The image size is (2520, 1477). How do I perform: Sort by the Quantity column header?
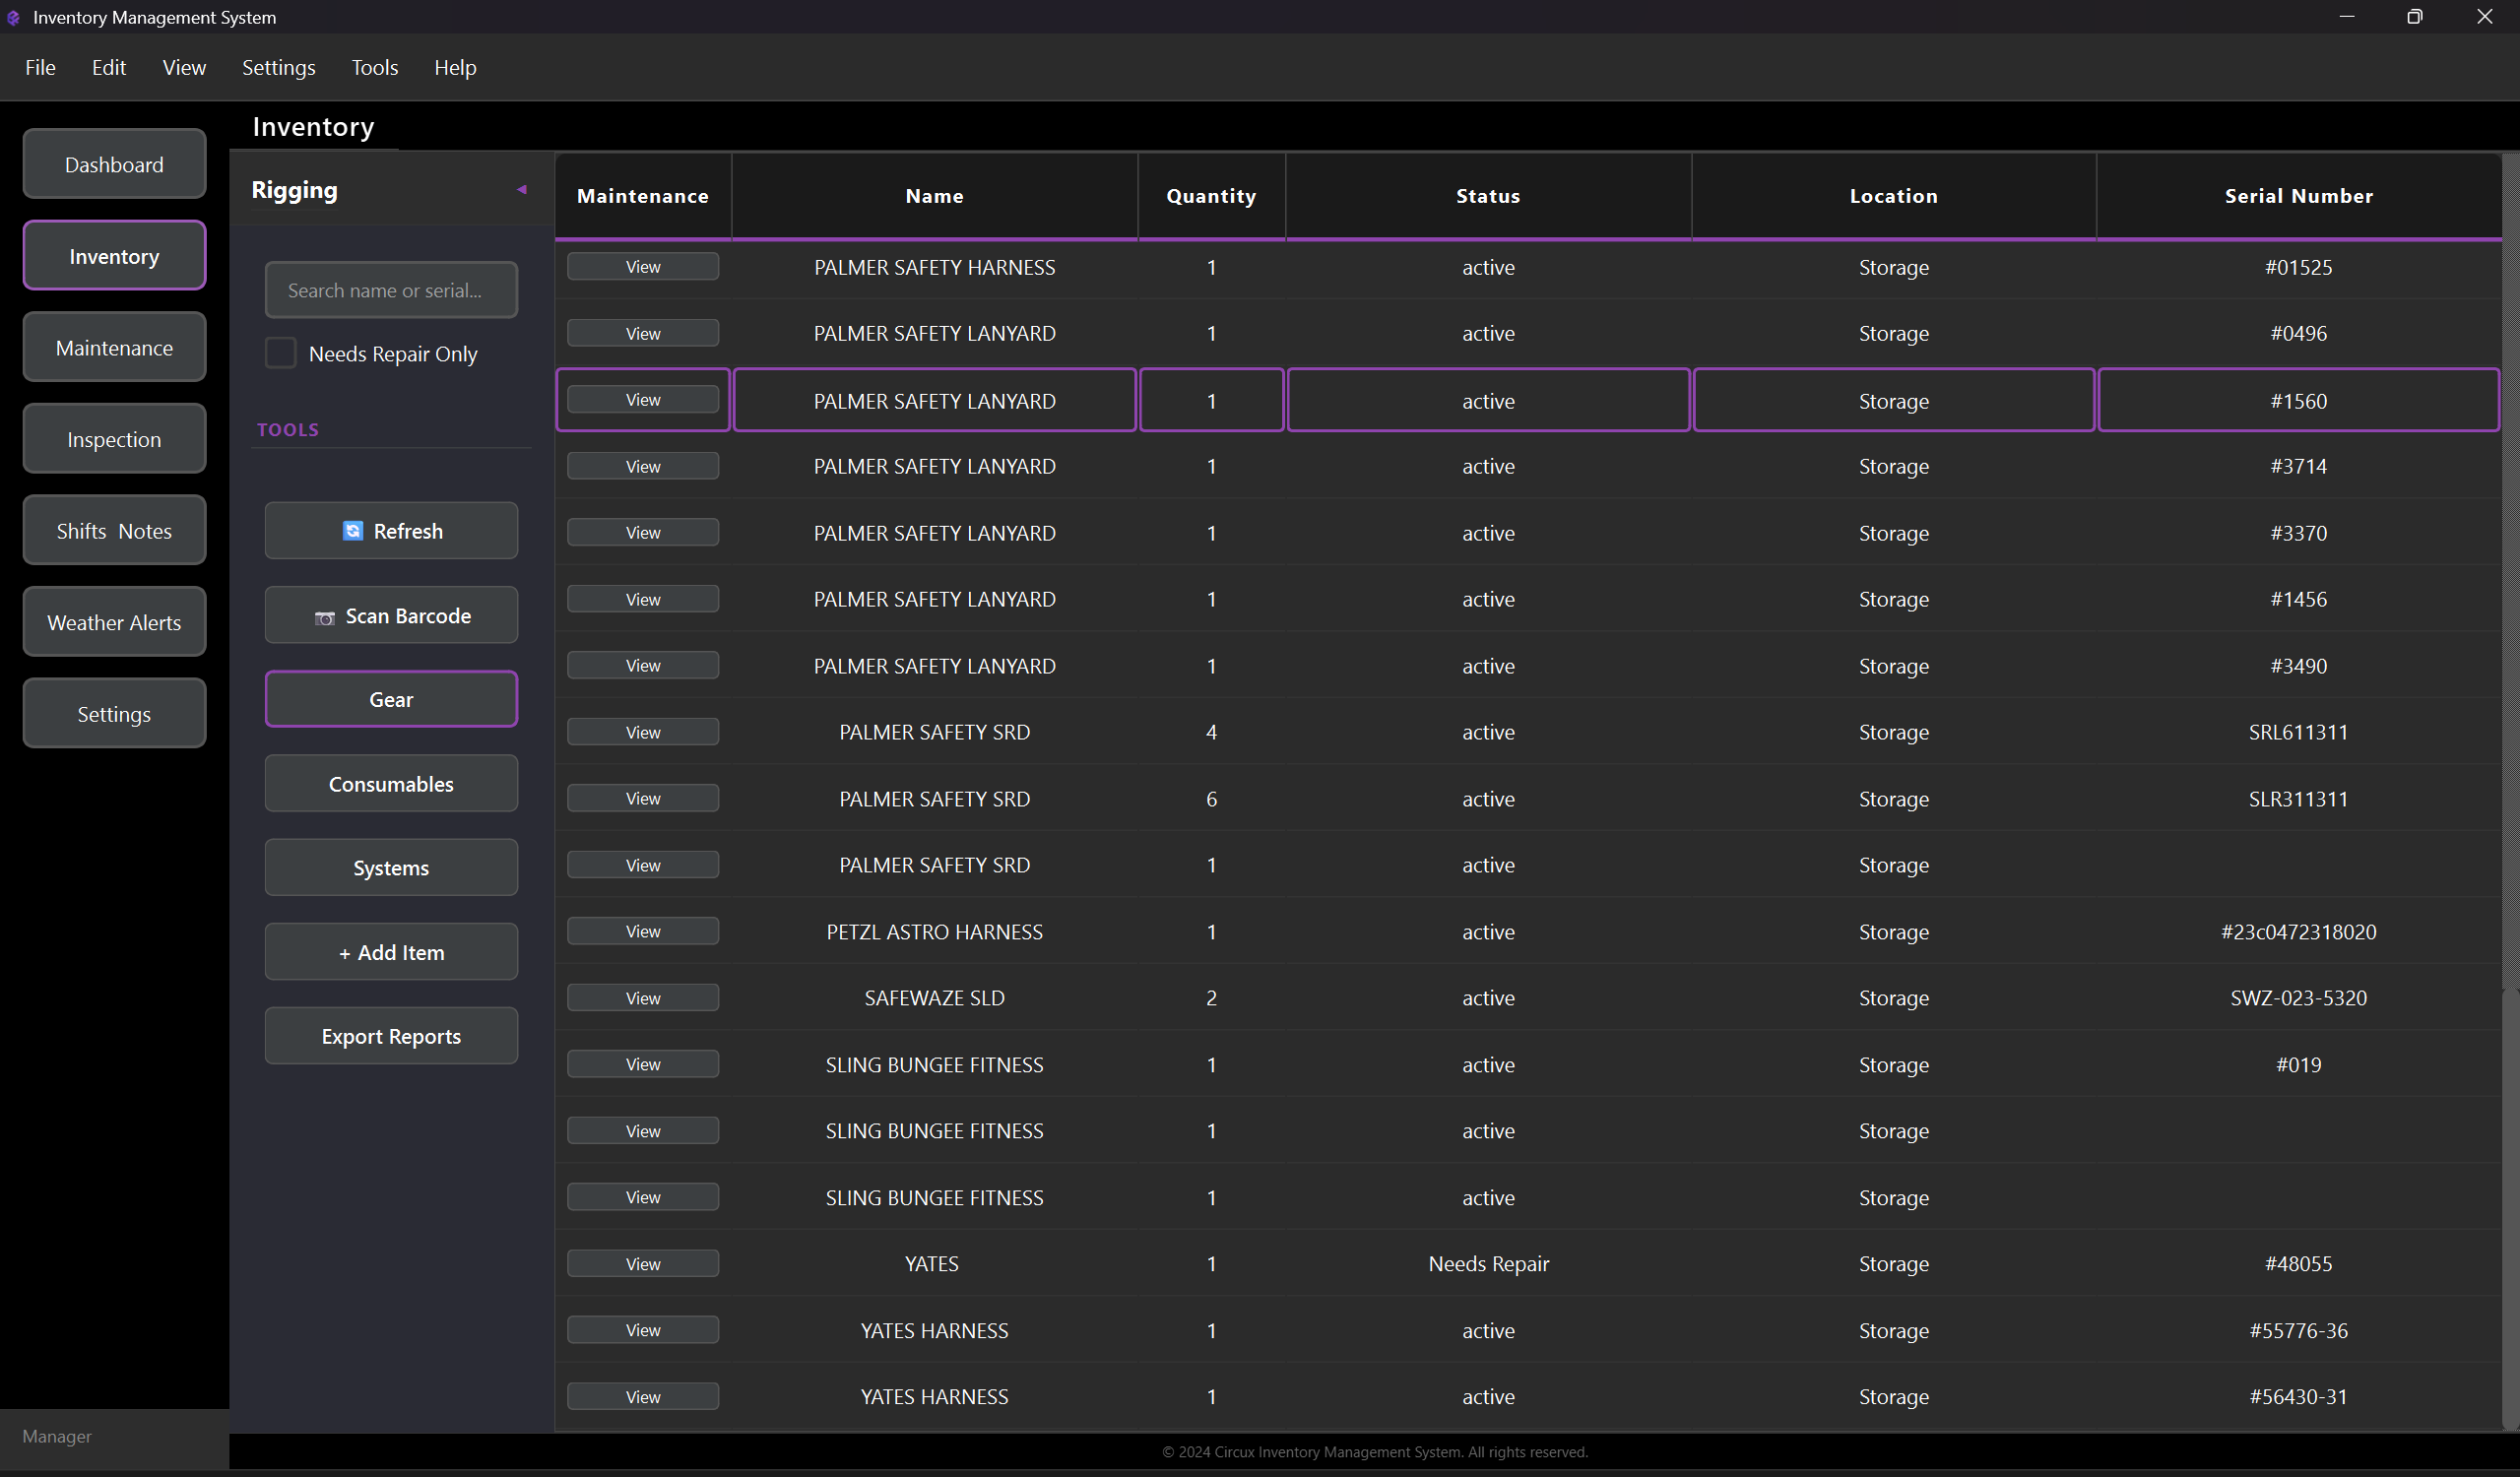coord(1210,196)
